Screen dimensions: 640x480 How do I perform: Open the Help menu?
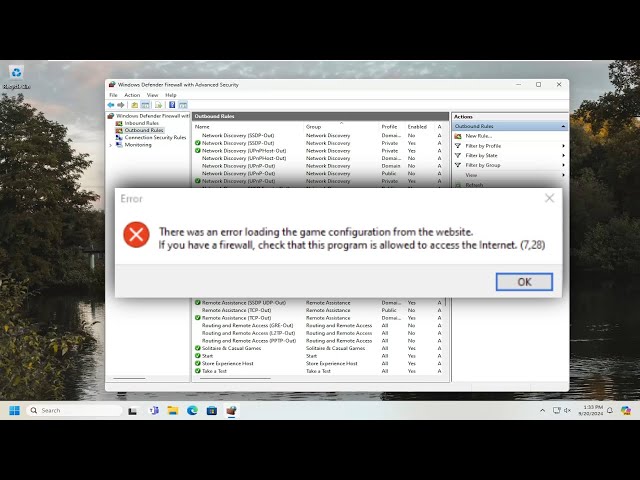pos(171,95)
